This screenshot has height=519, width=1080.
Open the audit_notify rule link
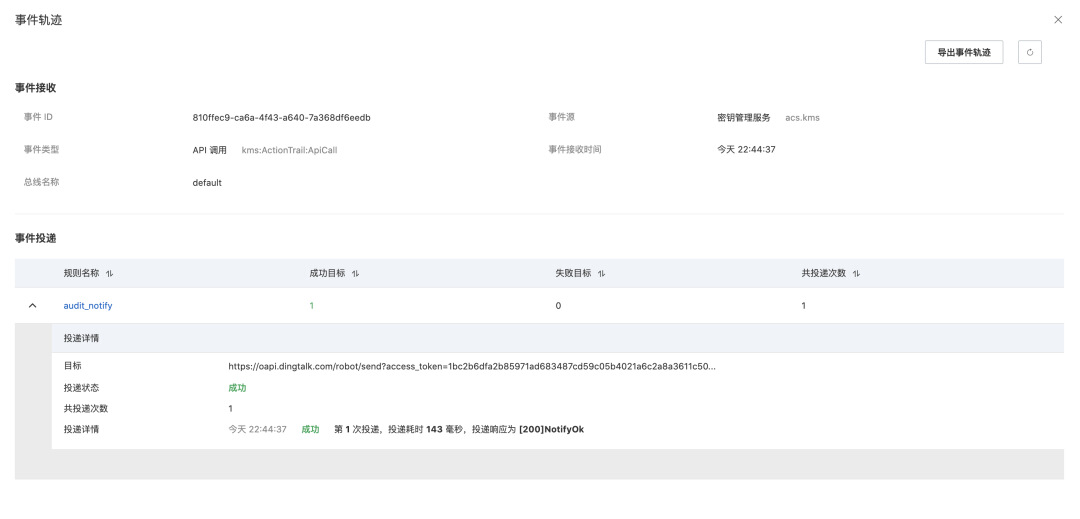tap(87, 306)
